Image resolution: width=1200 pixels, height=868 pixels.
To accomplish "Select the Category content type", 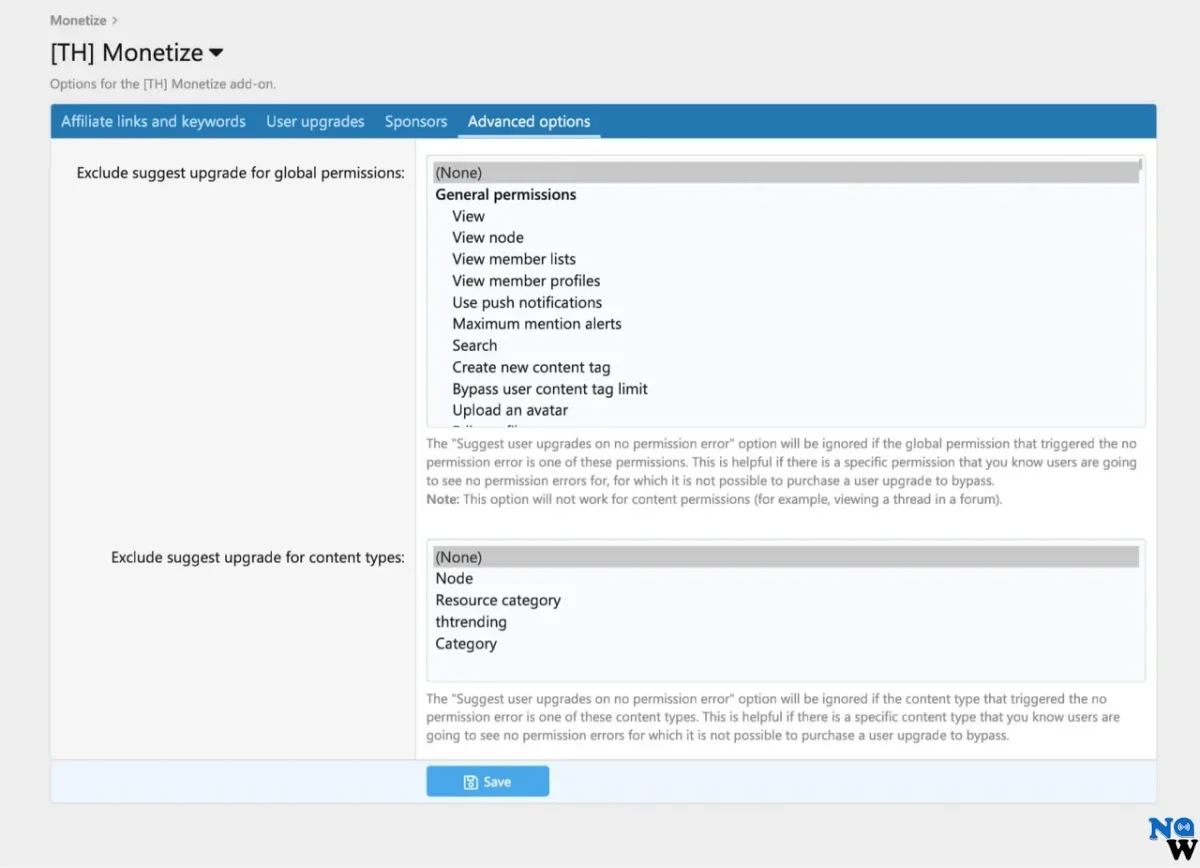I will click(x=466, y=643).
